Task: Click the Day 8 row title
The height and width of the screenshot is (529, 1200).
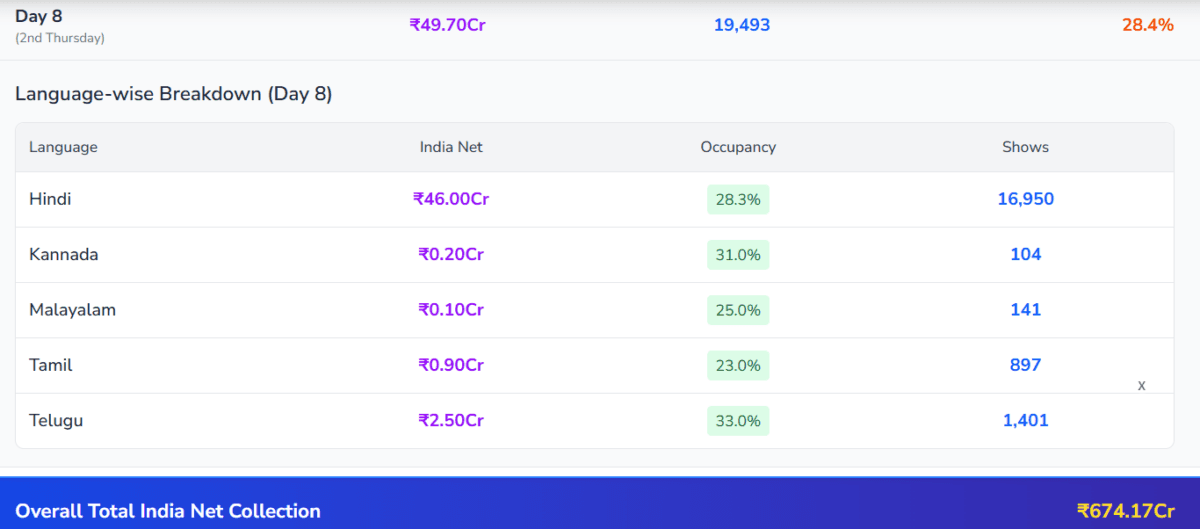Action: [38, 16]
